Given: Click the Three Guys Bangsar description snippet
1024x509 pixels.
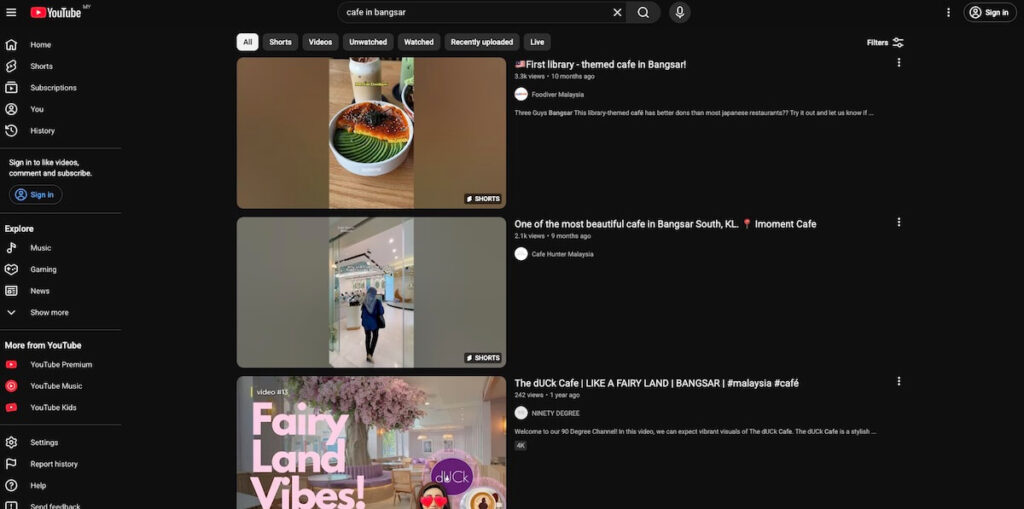Looking at the screenshot, I should pos(694,113).
